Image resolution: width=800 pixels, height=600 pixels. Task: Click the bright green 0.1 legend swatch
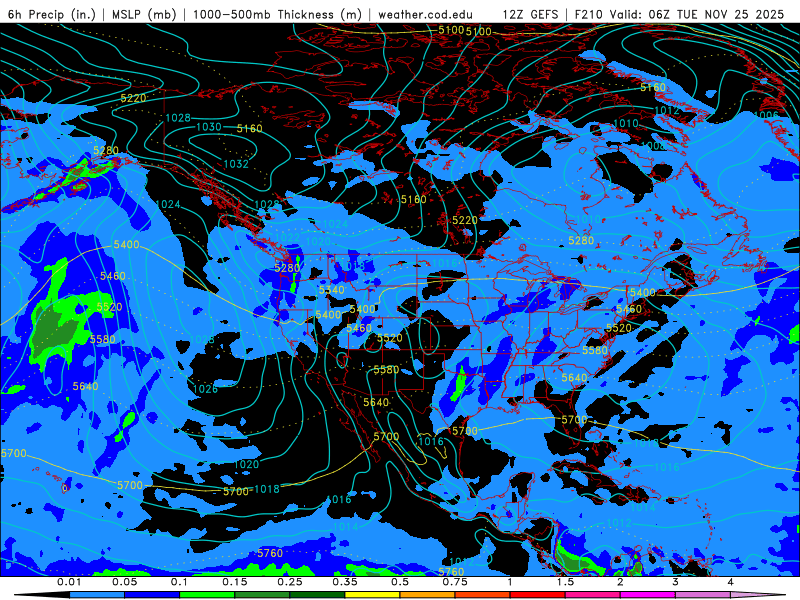(x=207, y=595)
